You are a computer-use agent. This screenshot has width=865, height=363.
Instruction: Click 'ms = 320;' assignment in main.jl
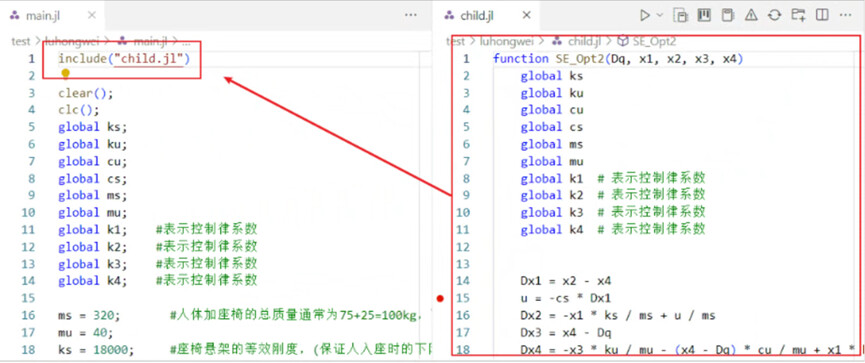pyautogui.click(x=89, y=316)
